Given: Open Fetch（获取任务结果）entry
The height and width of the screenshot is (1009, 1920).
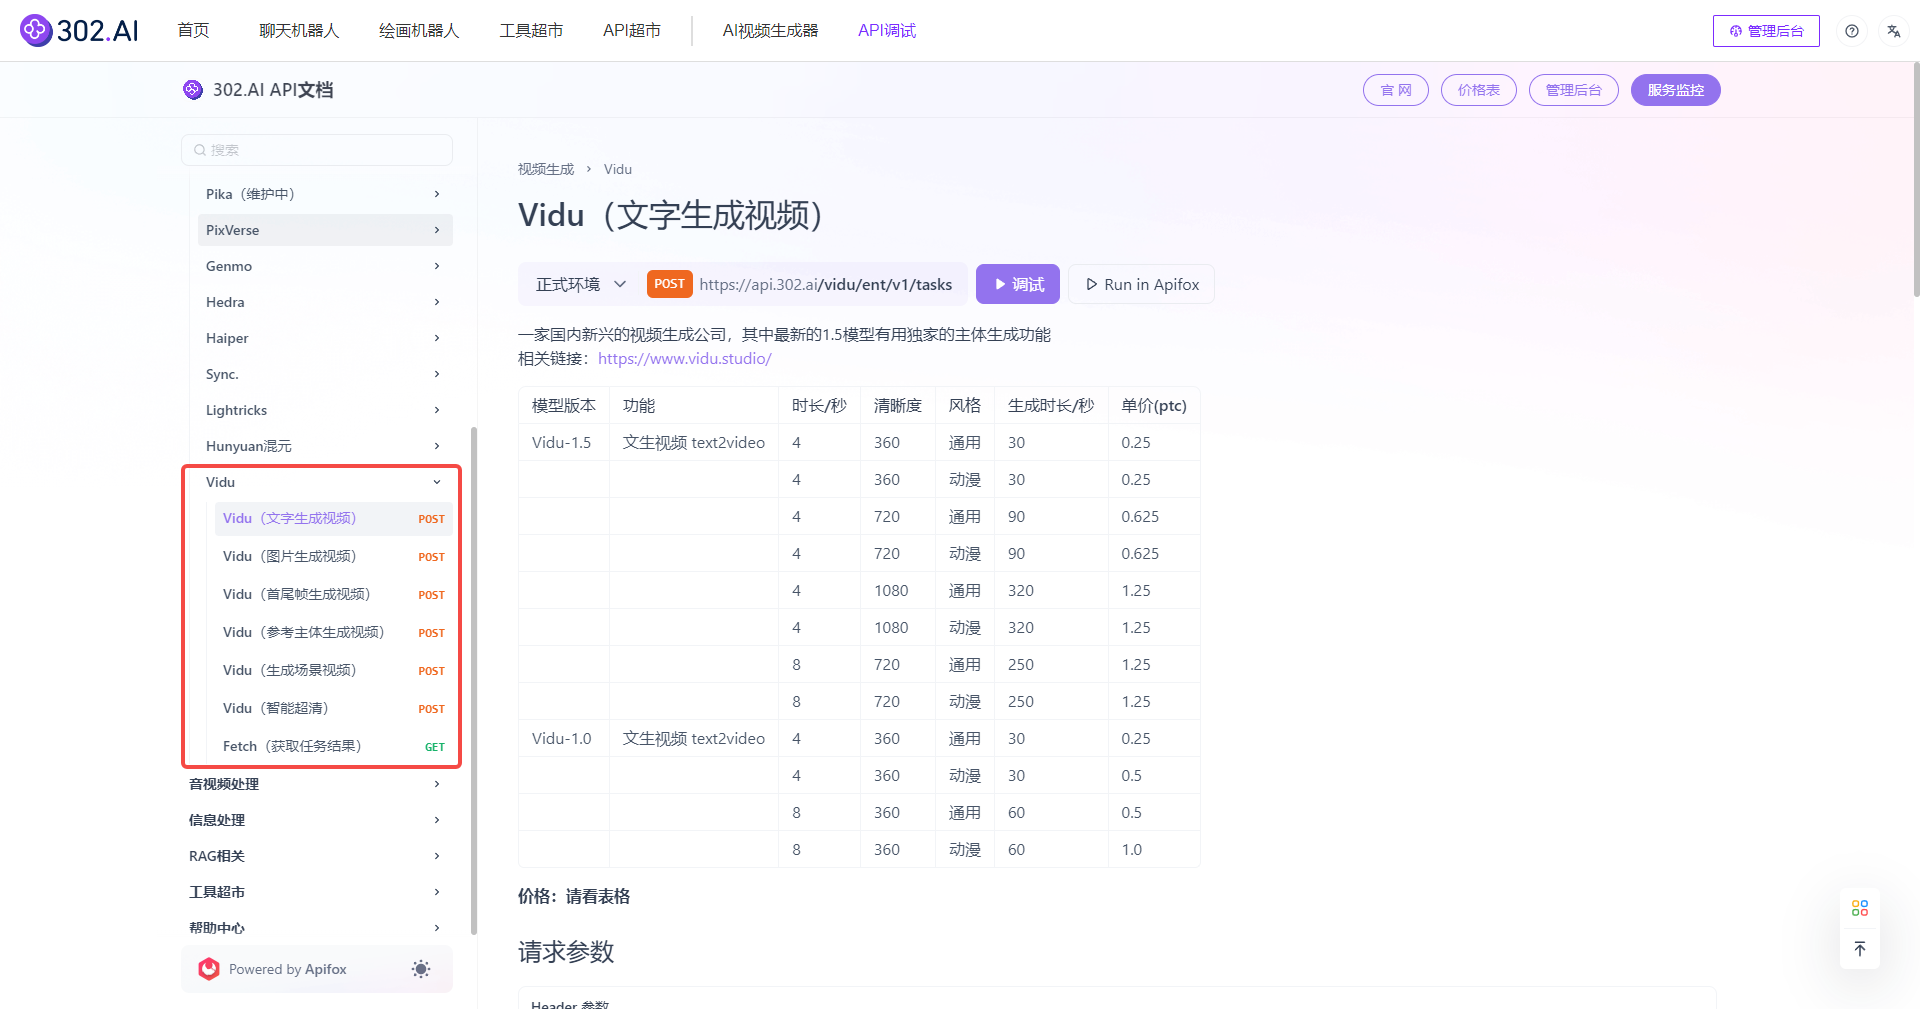Looking at the screenshot, I should [x=333, y=746].
